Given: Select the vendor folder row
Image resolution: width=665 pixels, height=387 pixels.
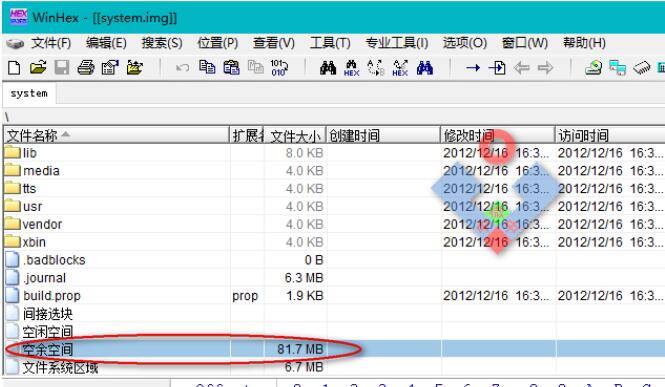Looking at the screenshot, I should click(334, 224).
